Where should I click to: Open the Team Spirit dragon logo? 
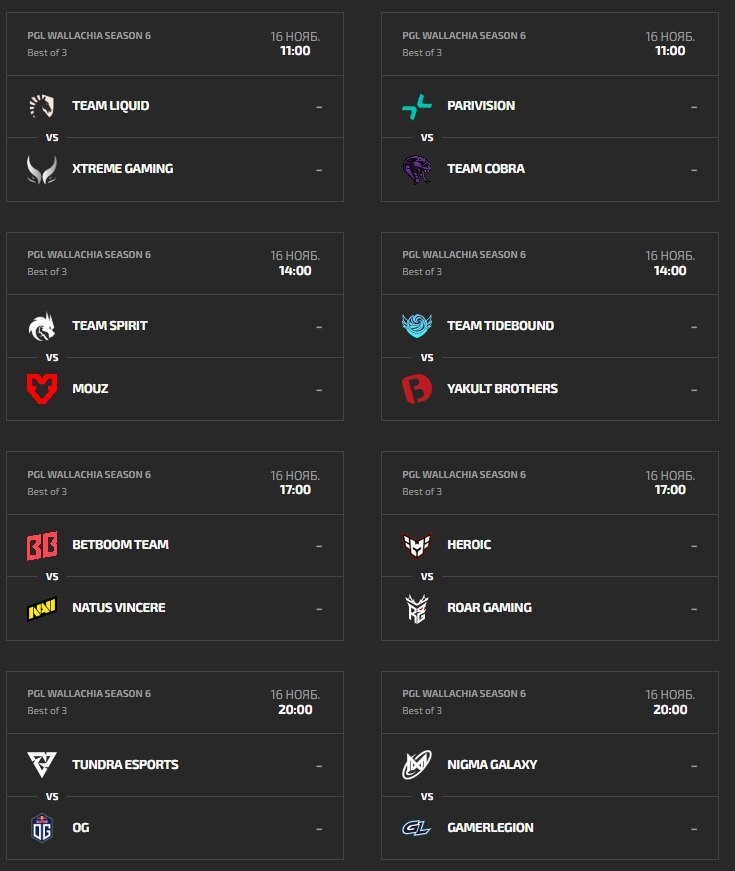point(42,326)
